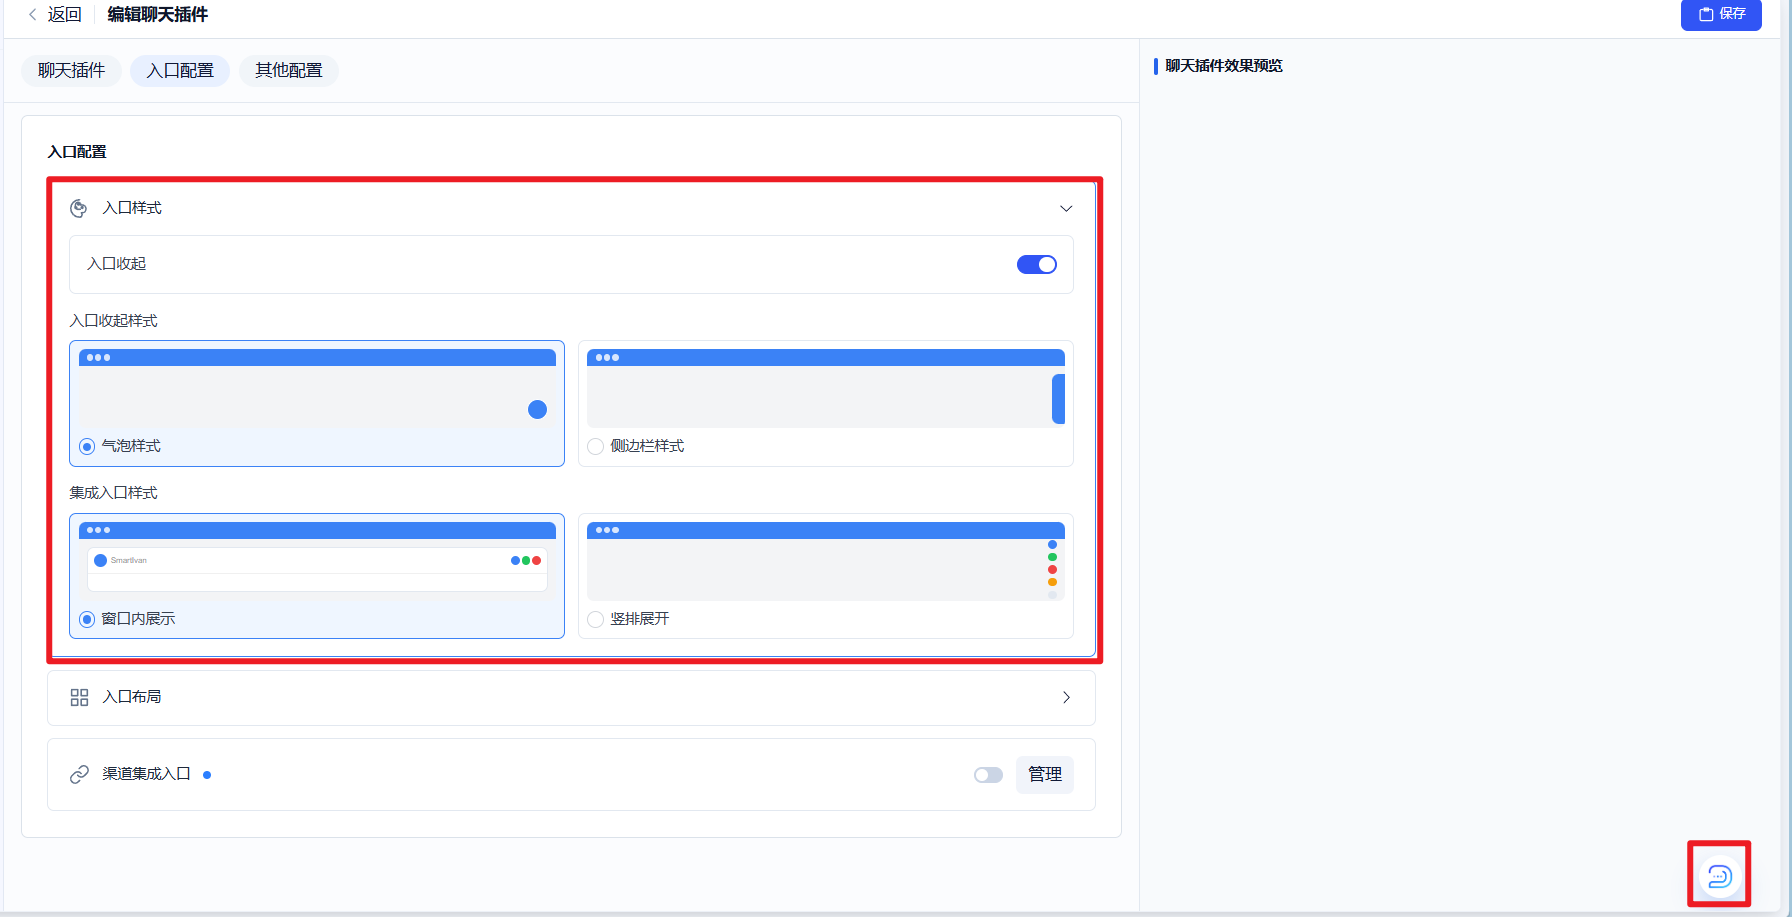Collapse the 入口样式 section chevron
Screen dimensions: 1792x917
[x=1066, y=208]
